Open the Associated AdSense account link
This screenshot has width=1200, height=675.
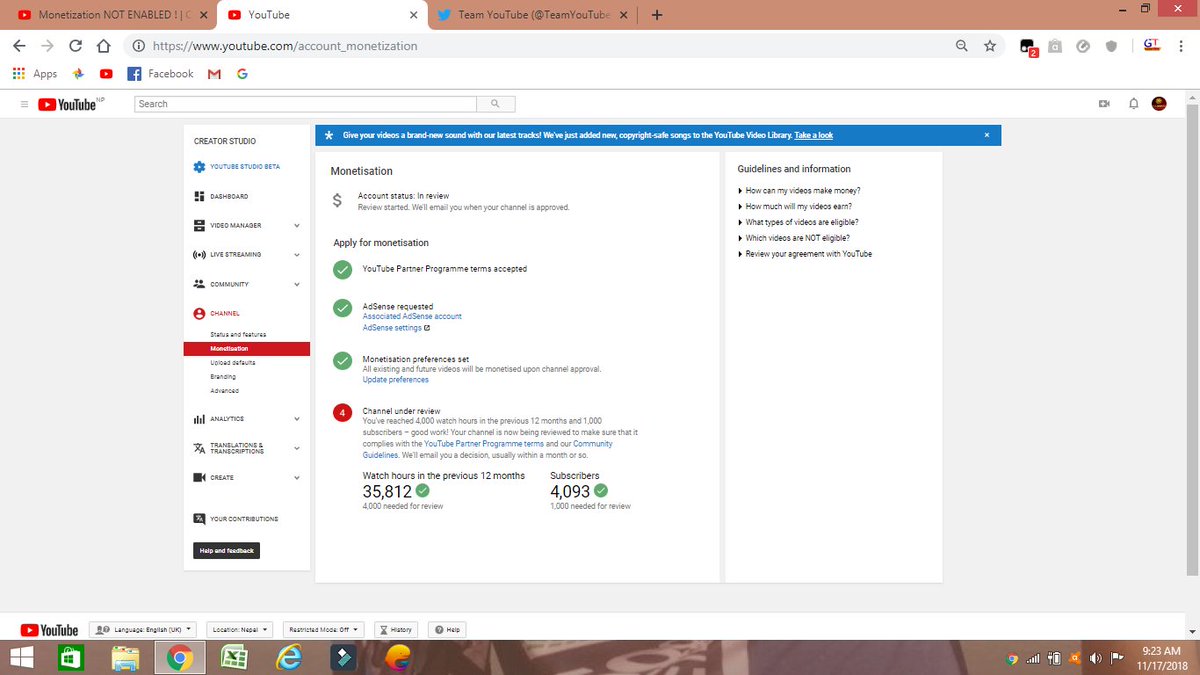412,316
